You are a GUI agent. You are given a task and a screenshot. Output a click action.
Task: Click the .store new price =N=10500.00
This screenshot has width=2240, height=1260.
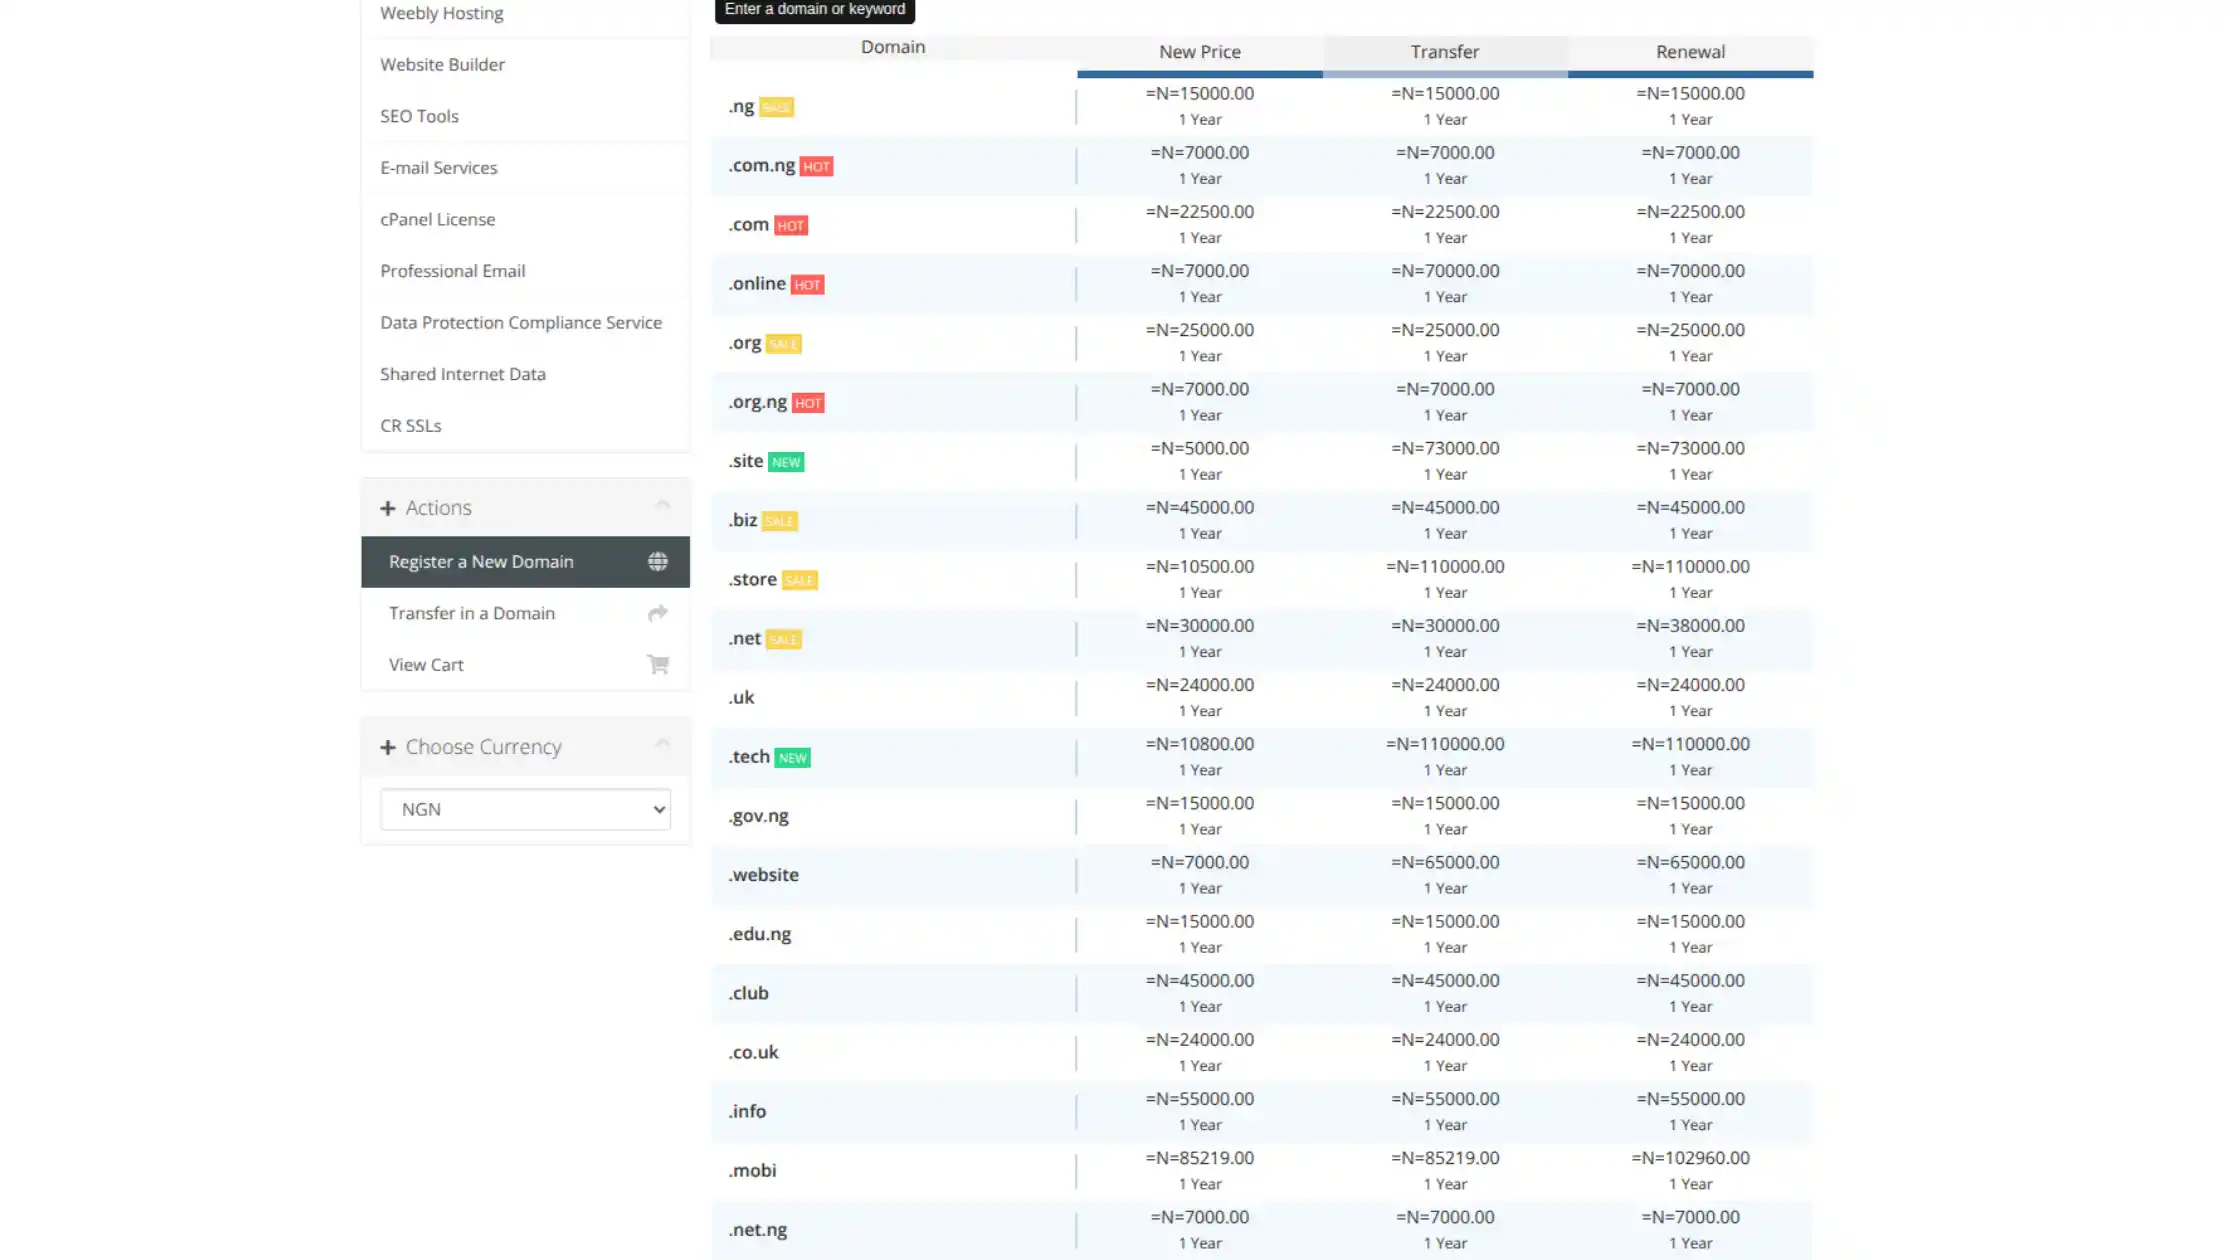click(x=1200, y=567)
